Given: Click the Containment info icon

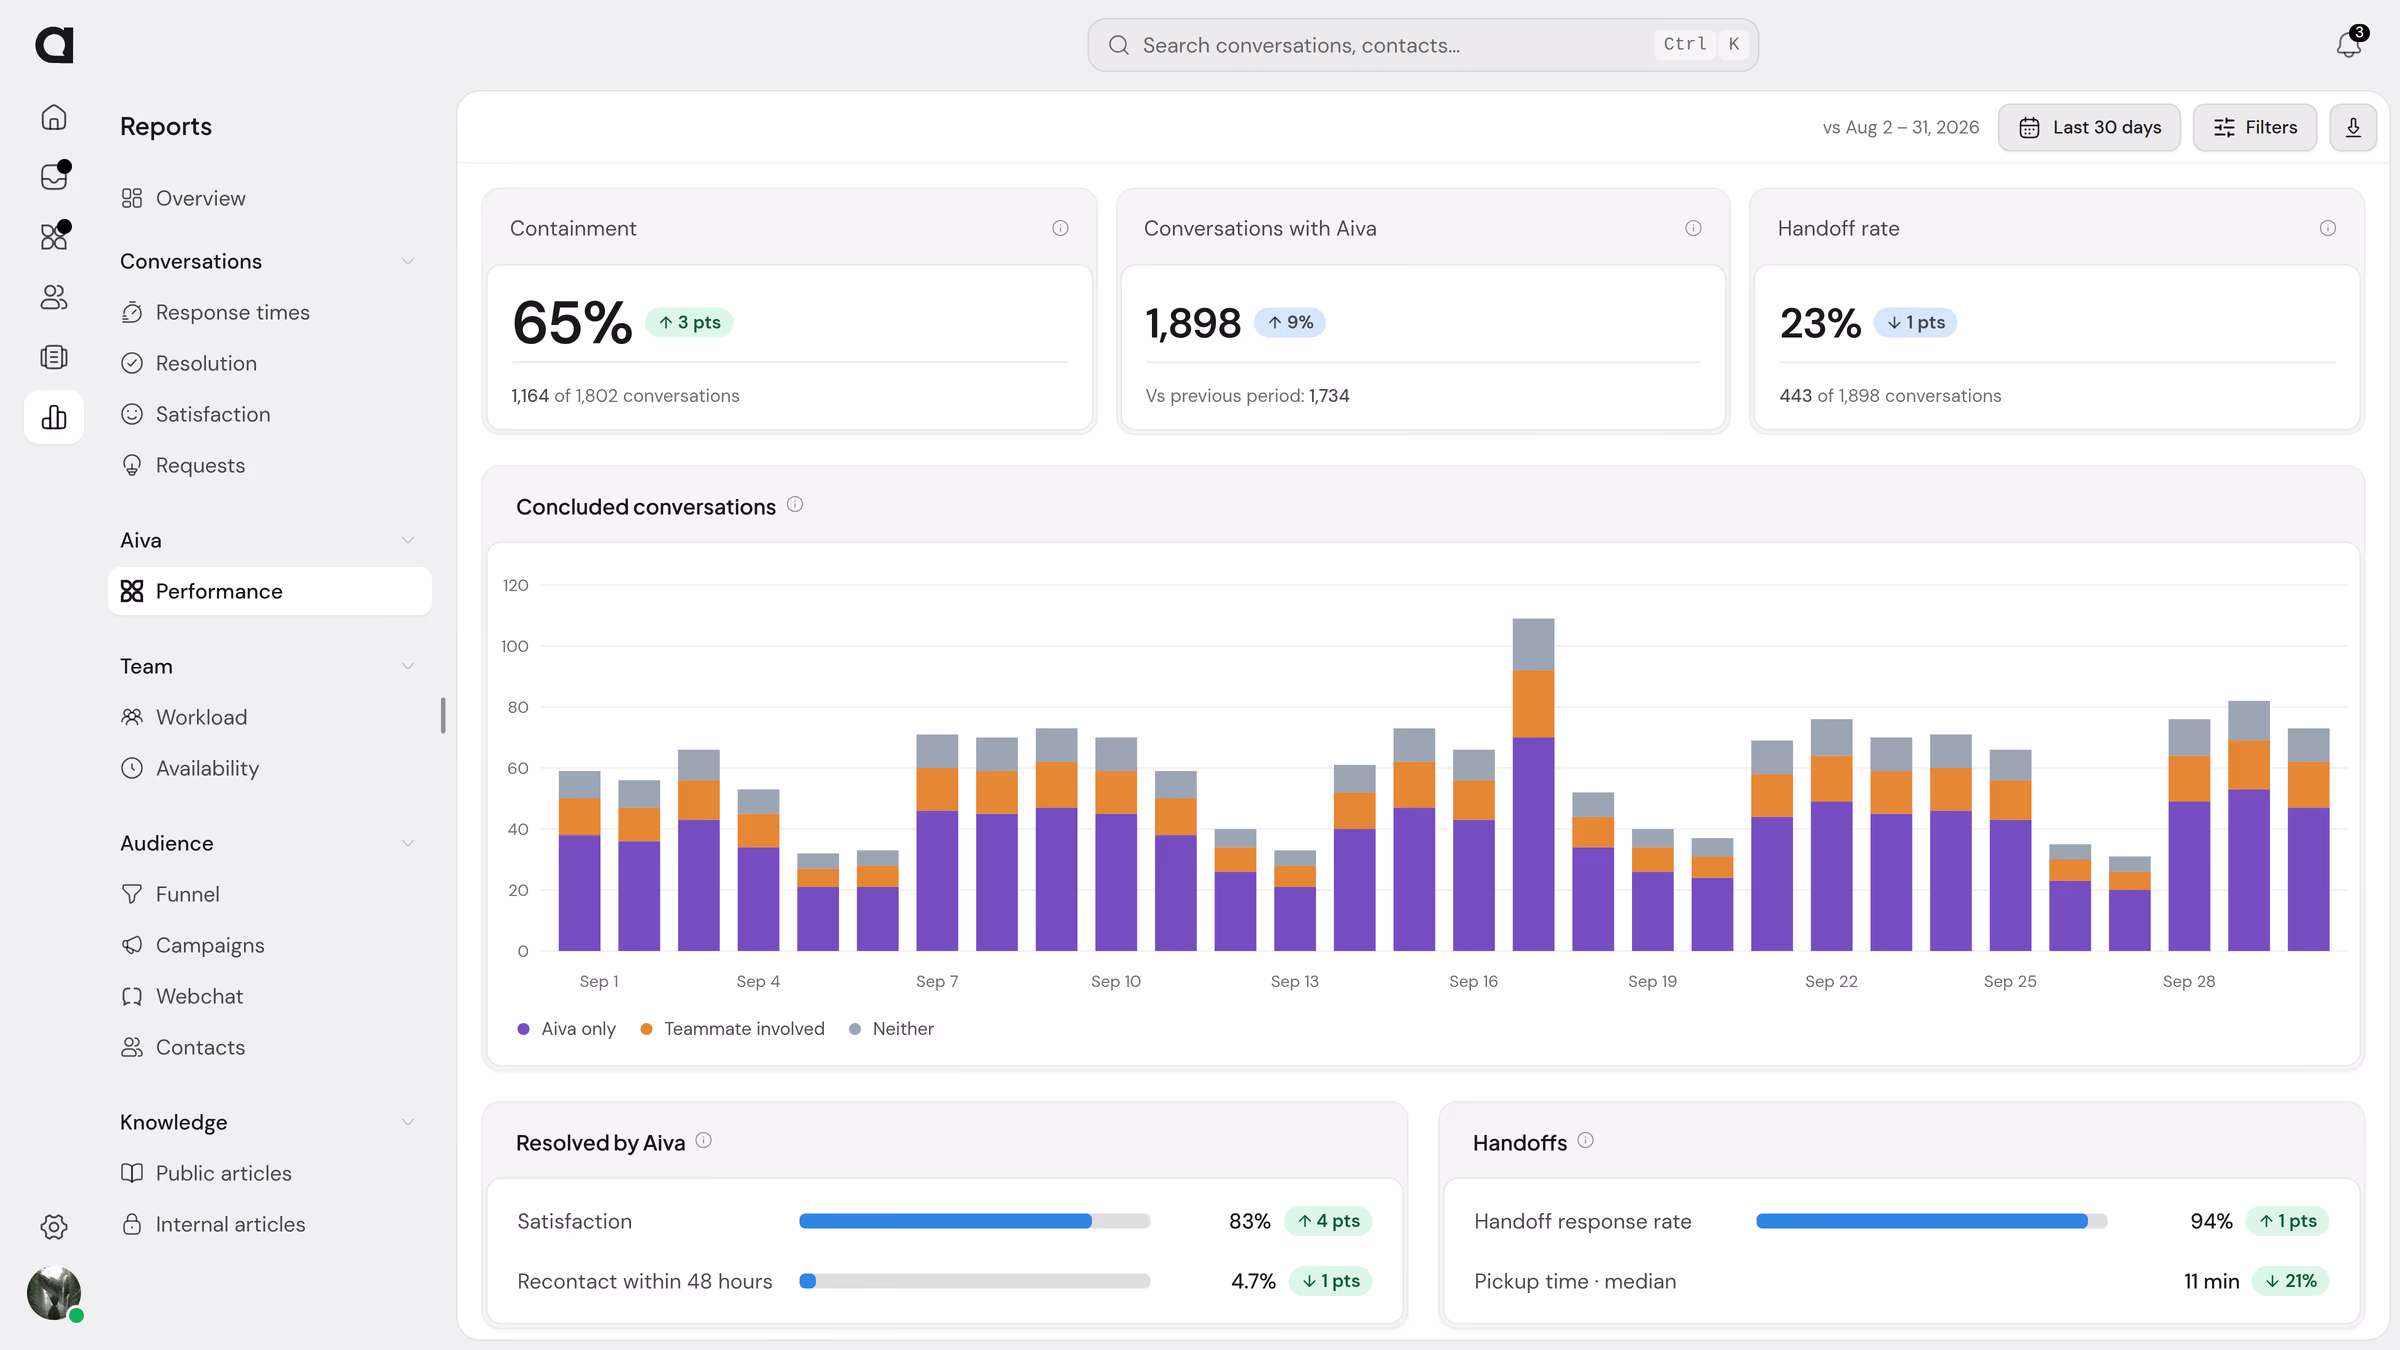Looking at the screenshot, I should [1060, 228].
